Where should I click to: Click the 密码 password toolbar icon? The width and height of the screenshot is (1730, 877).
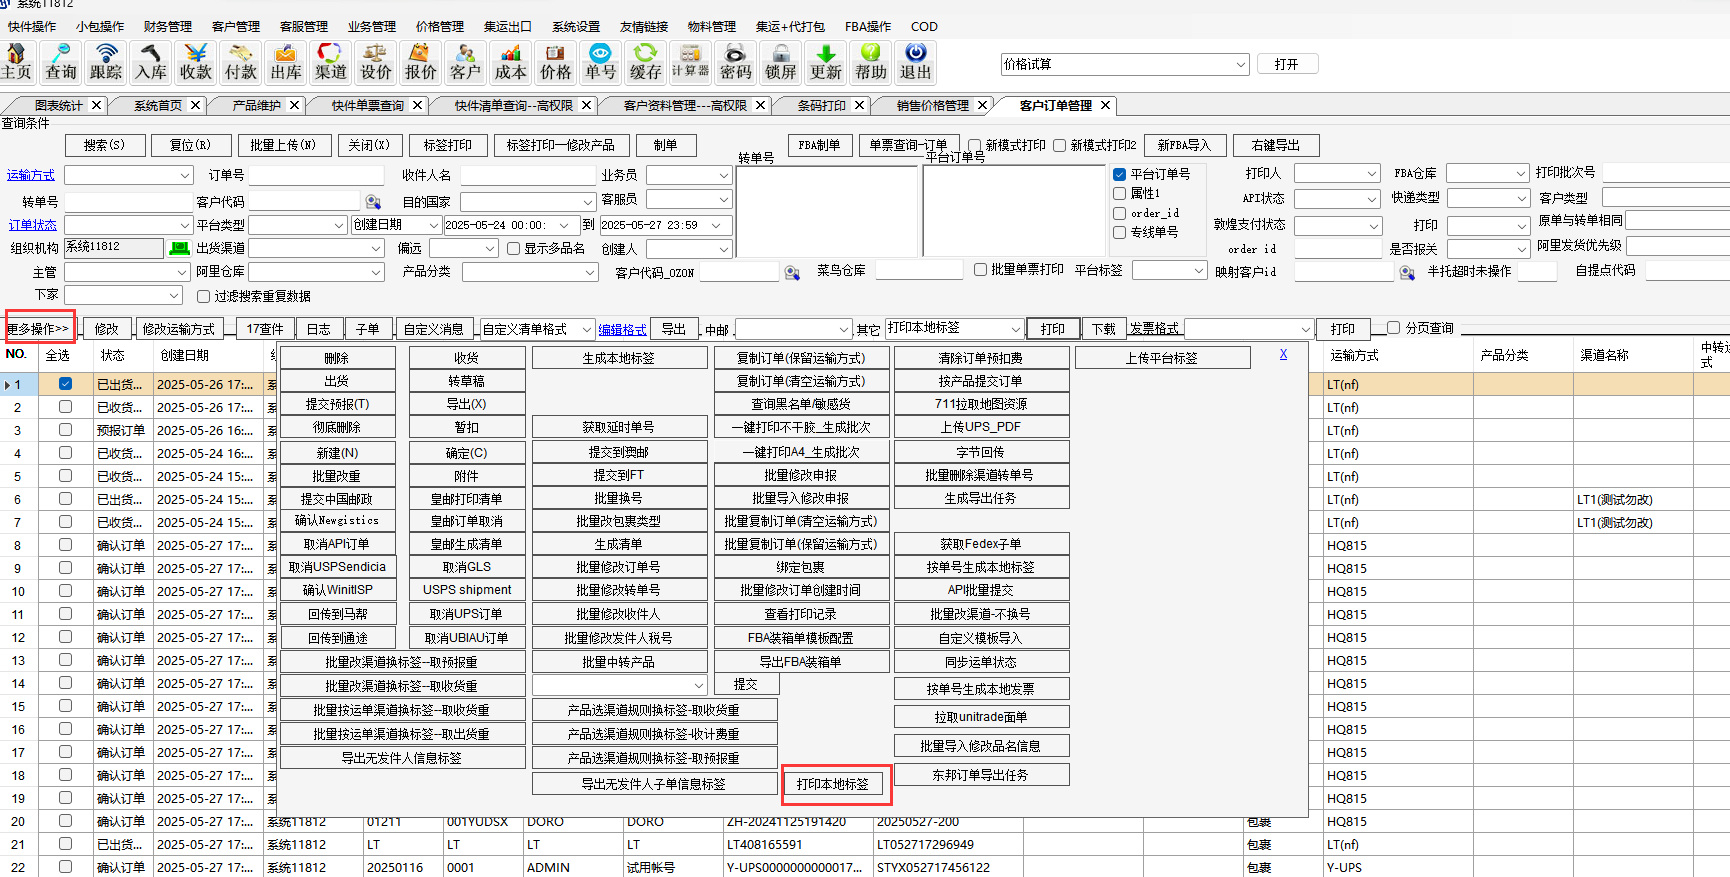pos(736,62)
